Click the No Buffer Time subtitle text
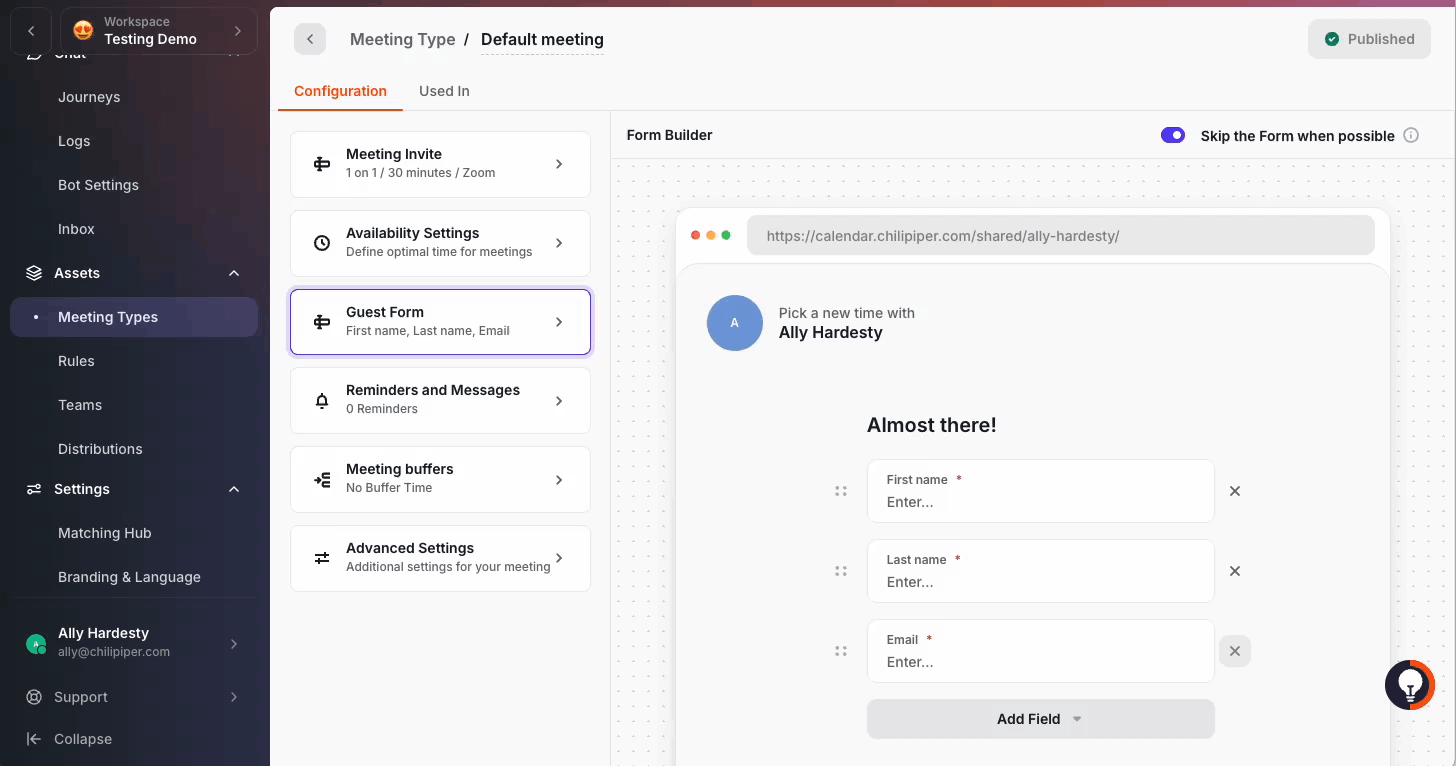The width and height of the screenshot is (1456, 766). click(389, 488)
